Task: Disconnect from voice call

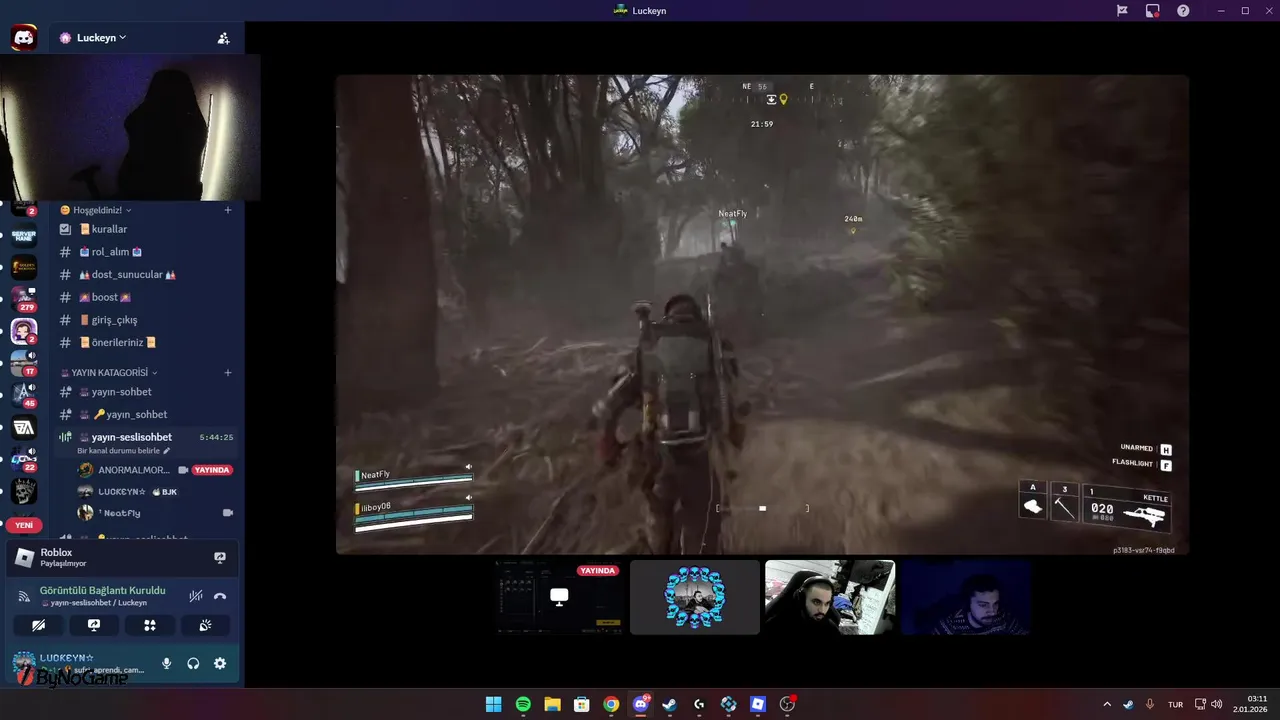Action: 220,596
